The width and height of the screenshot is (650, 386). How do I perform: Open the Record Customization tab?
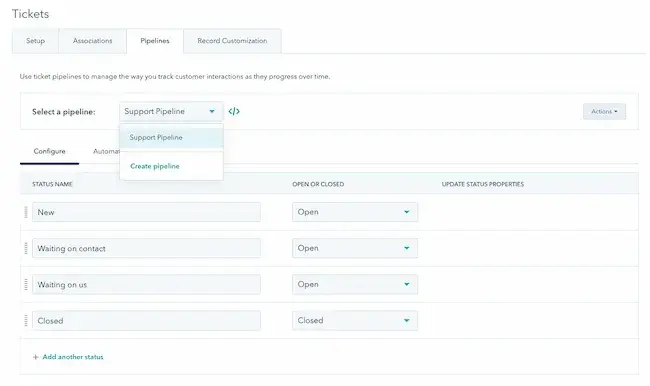click(232, 41)
